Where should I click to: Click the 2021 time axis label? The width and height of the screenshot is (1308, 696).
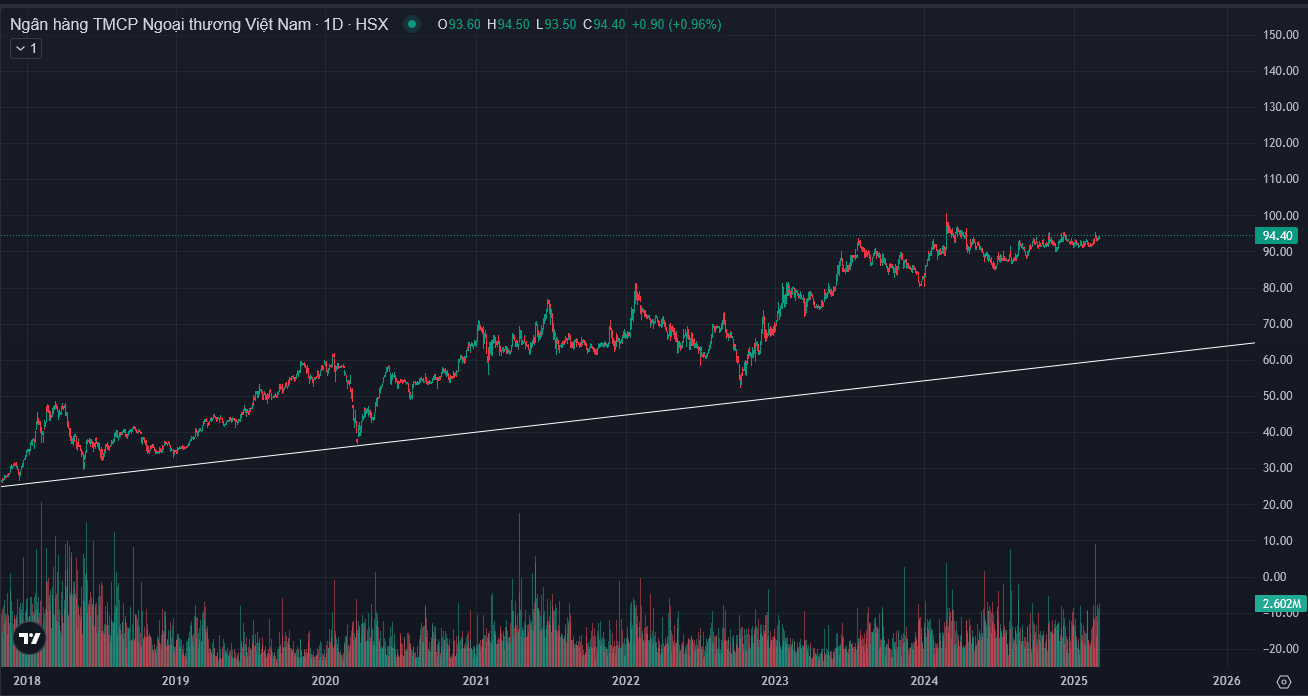(476, 681)
